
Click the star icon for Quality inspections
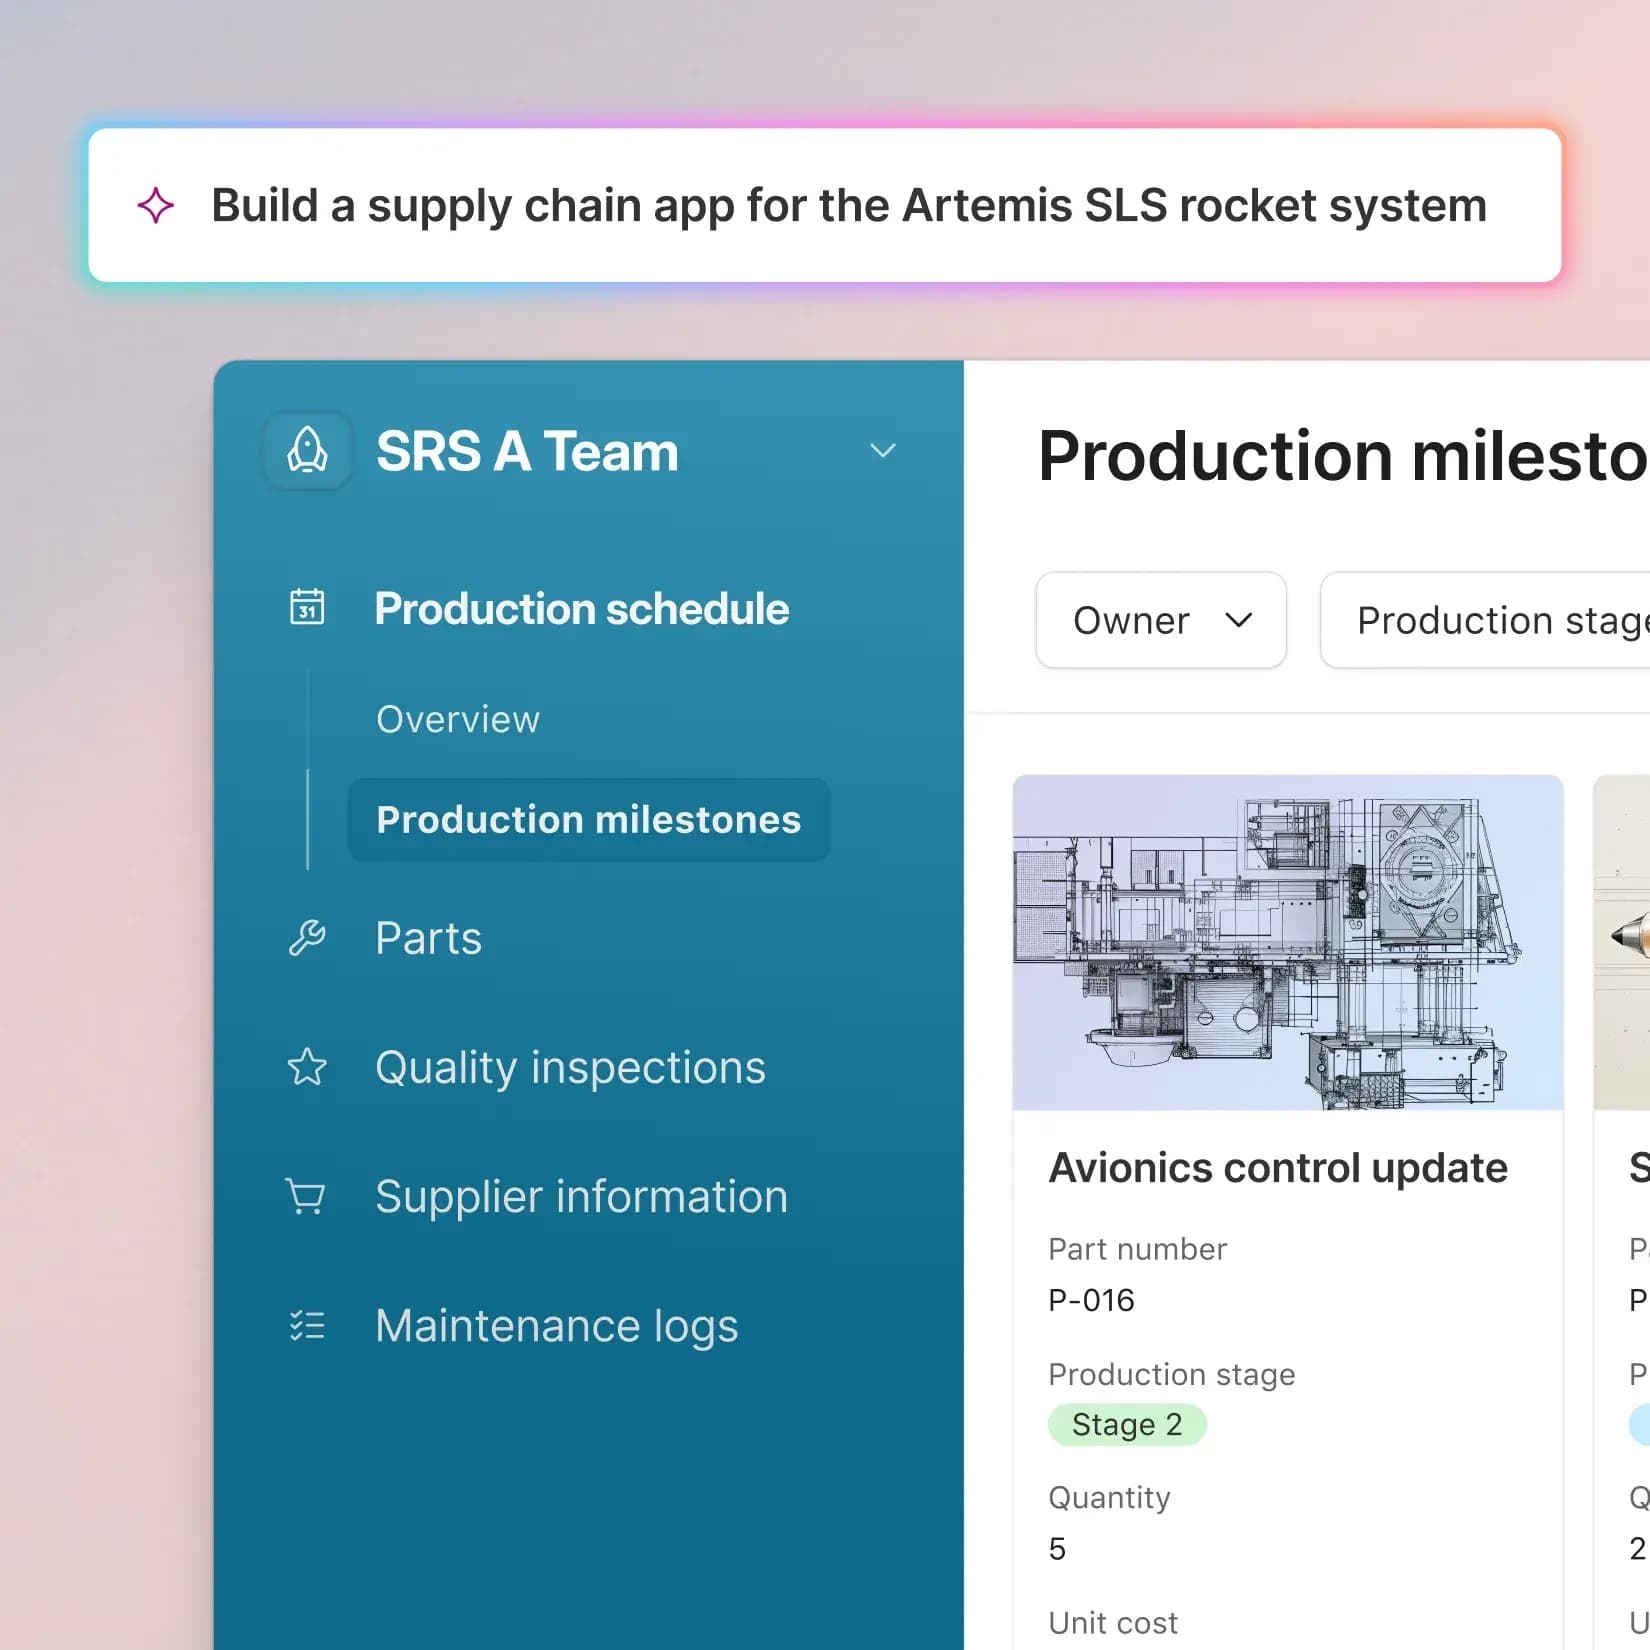(x=307, y=1067)
